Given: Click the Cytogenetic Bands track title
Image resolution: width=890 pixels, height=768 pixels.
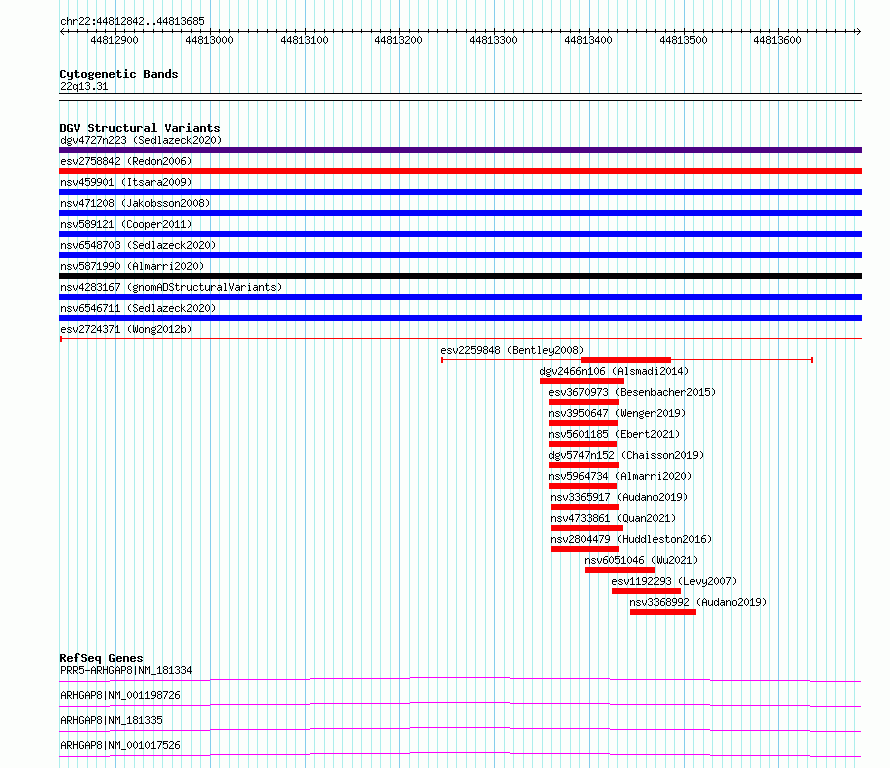Looking at the screenshot, I should pos(119,74).
